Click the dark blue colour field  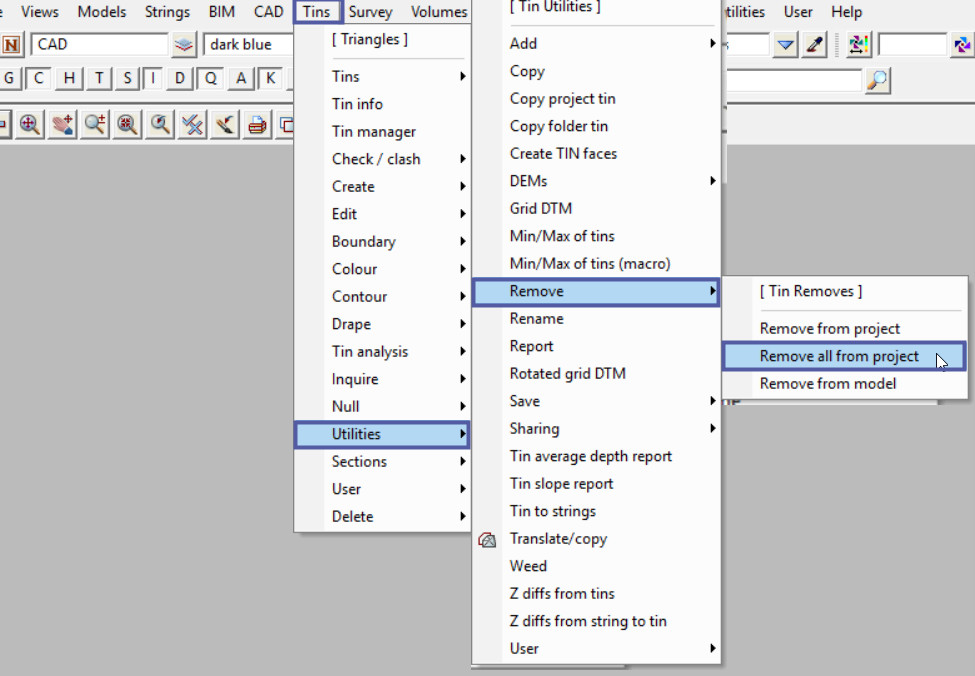[247, 45]
